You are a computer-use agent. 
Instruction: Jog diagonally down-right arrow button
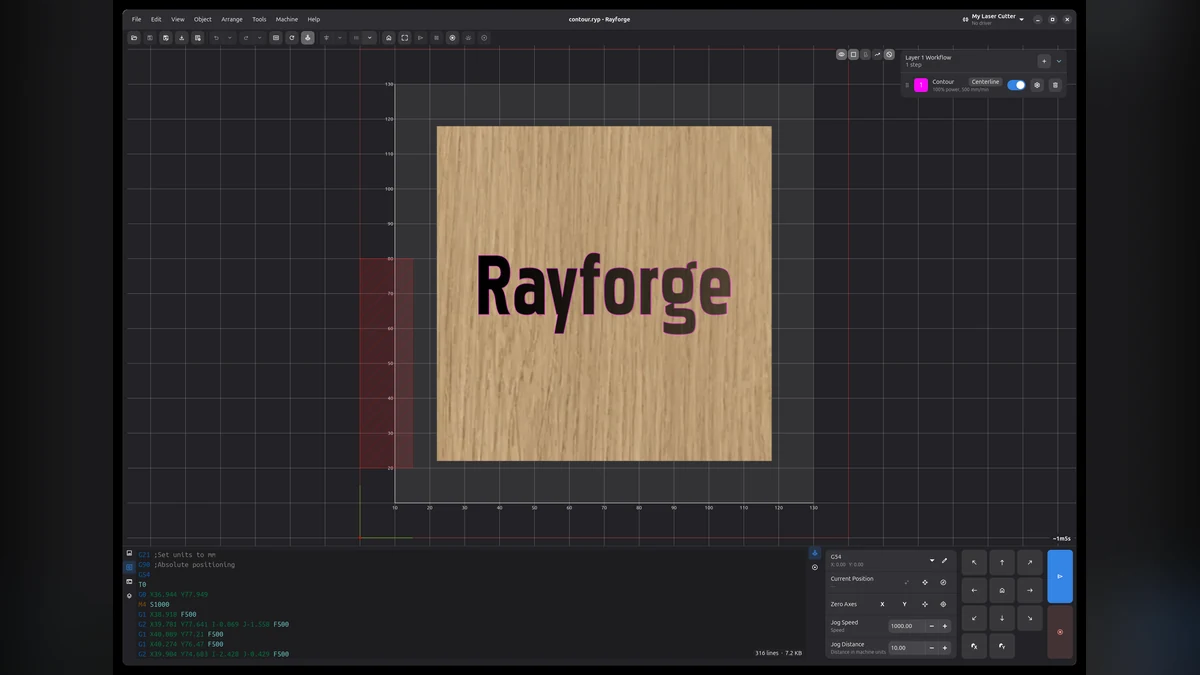(x=1030, y=618)
